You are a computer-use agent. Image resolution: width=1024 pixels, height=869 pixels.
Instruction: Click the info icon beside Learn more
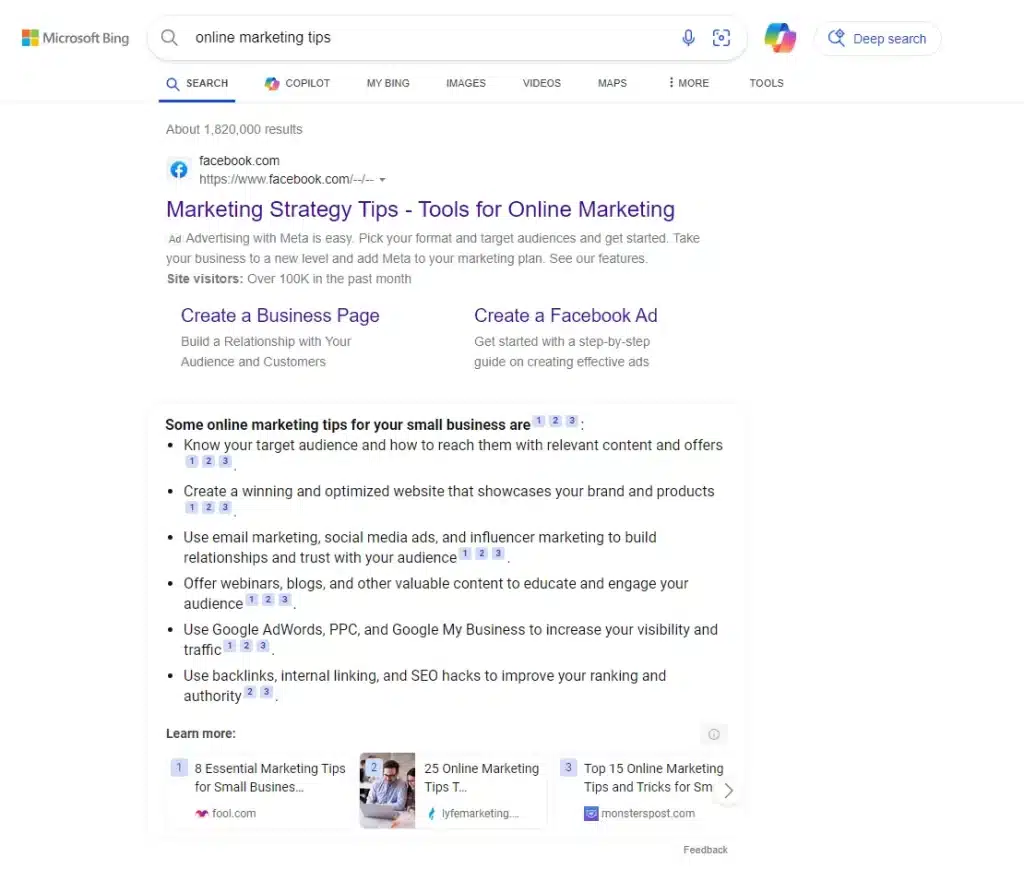[714, 734]
